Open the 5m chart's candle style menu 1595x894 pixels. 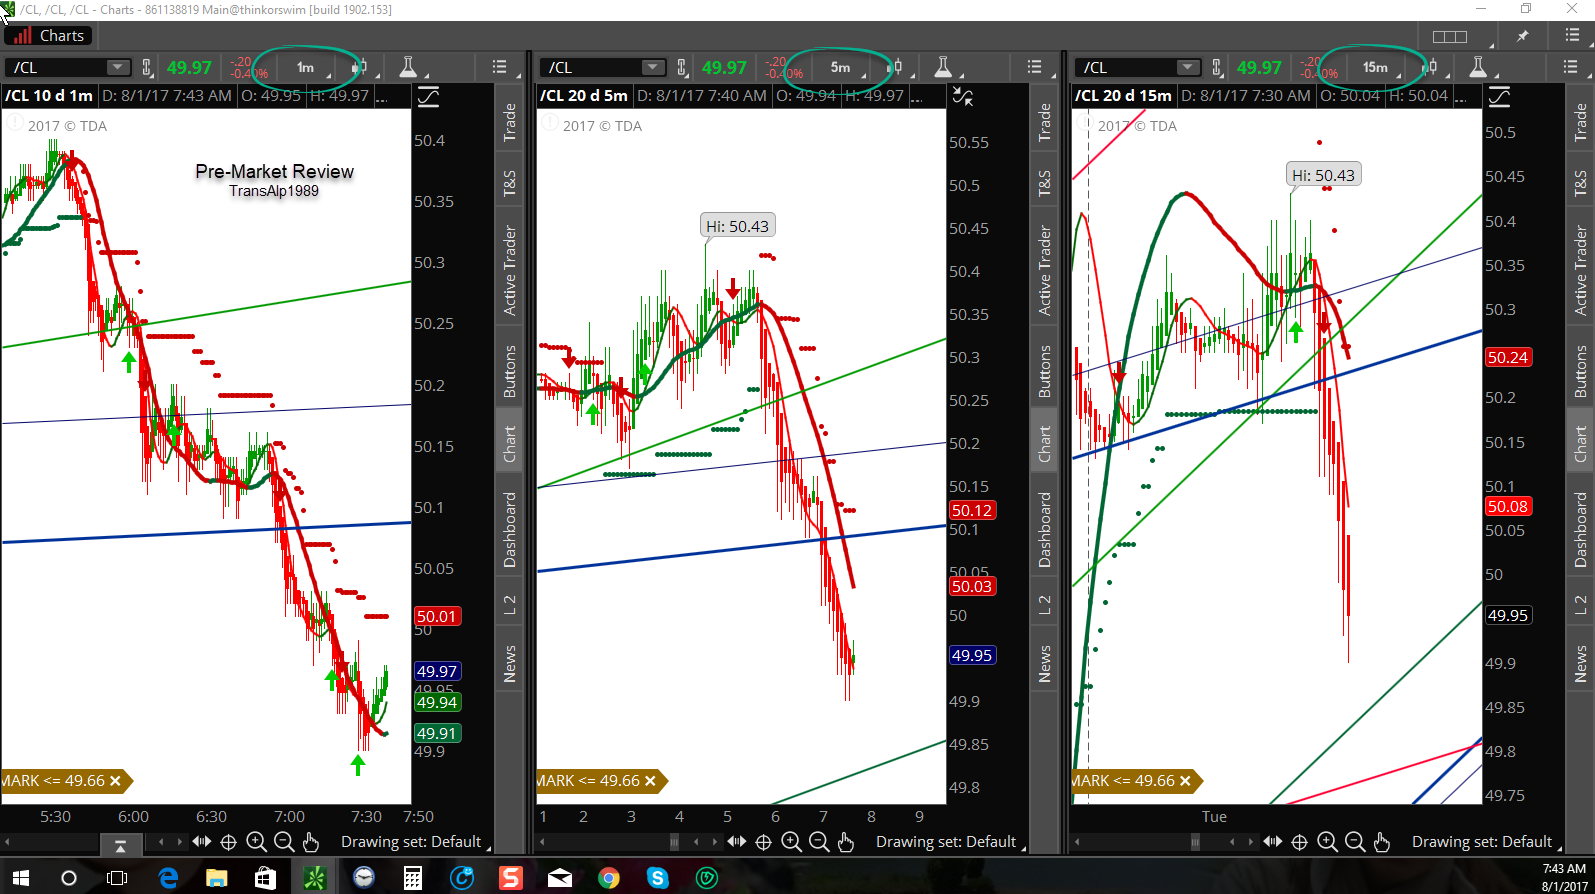(897, 67)
